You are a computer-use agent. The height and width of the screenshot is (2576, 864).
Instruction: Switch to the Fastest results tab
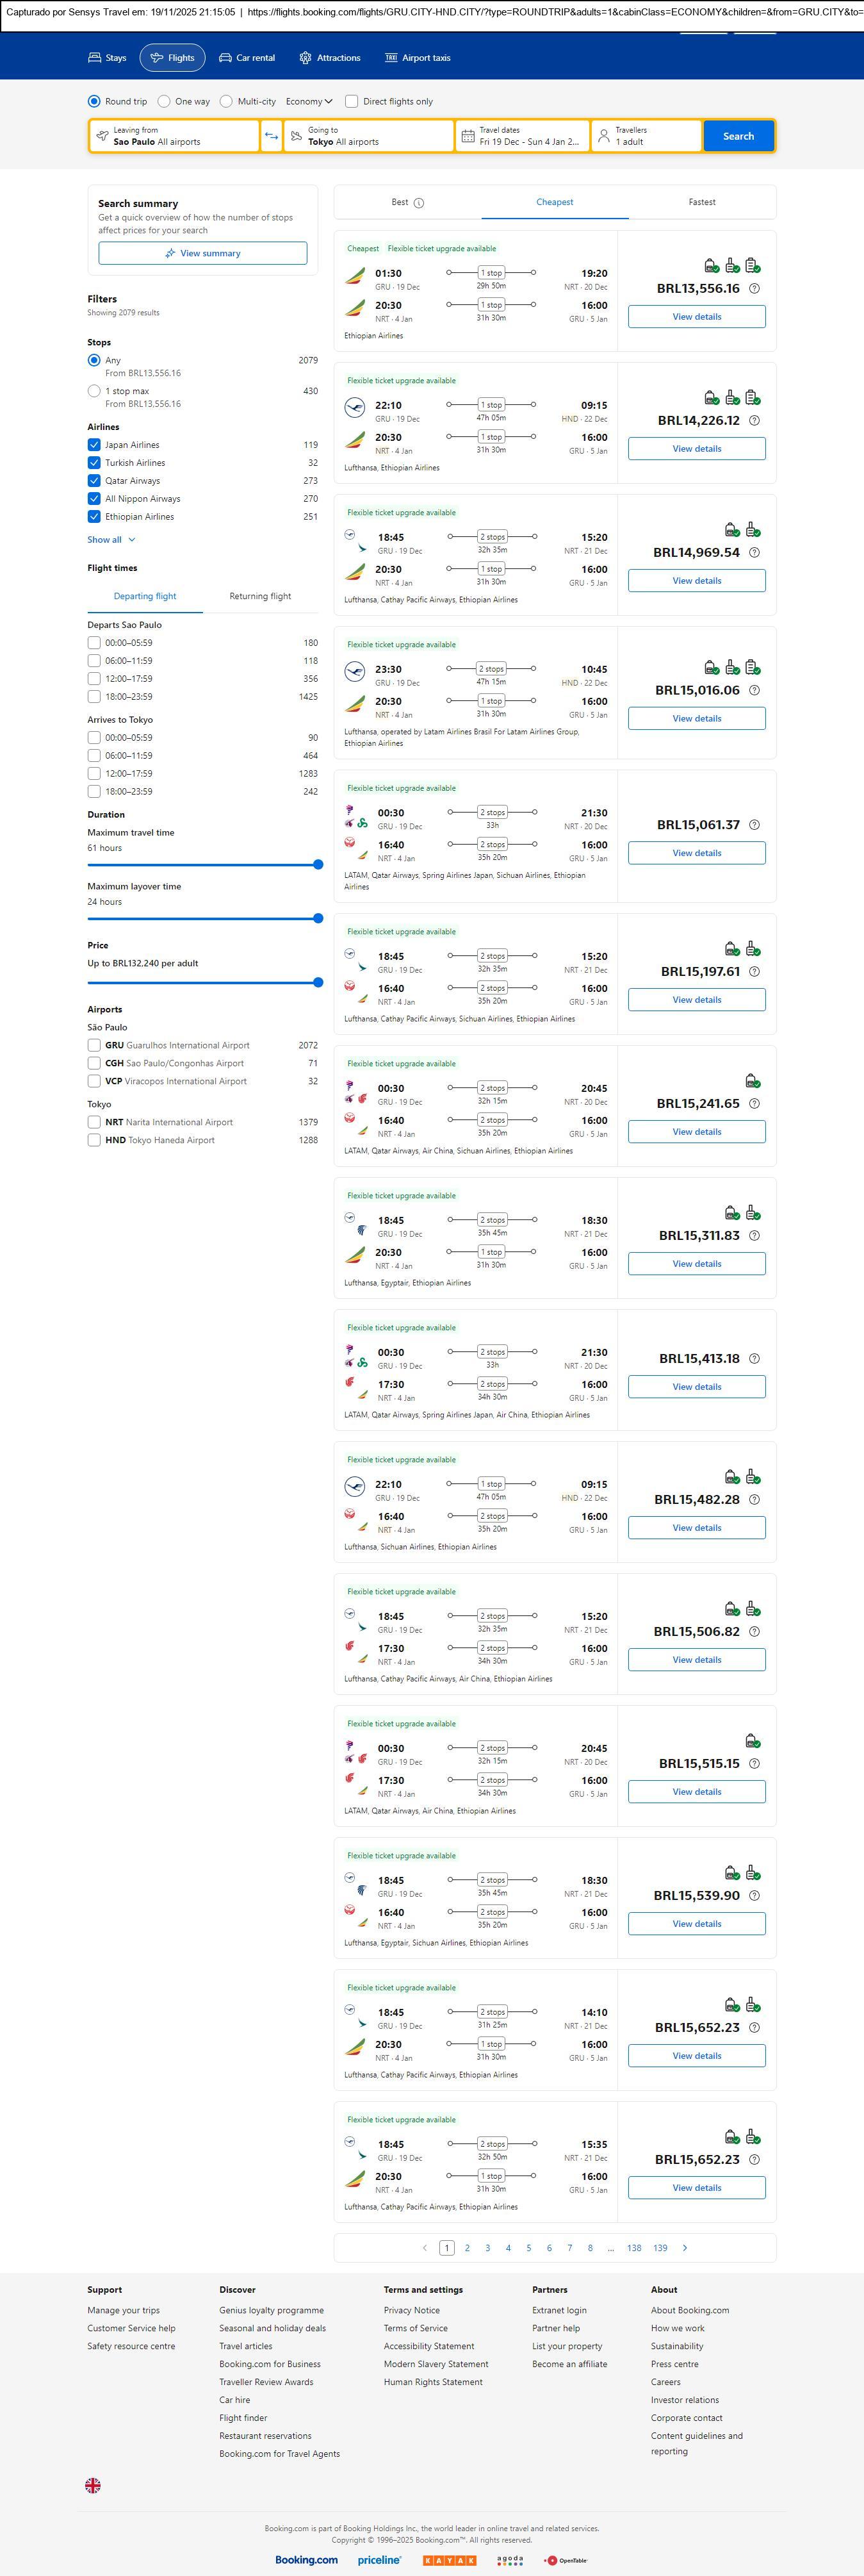point(701,202)
